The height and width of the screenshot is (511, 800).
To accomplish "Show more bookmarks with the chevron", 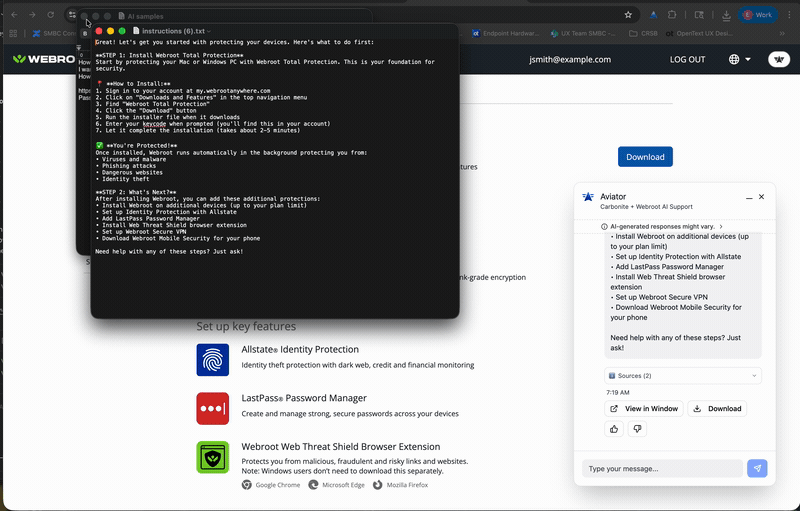I will click(782, 34).
